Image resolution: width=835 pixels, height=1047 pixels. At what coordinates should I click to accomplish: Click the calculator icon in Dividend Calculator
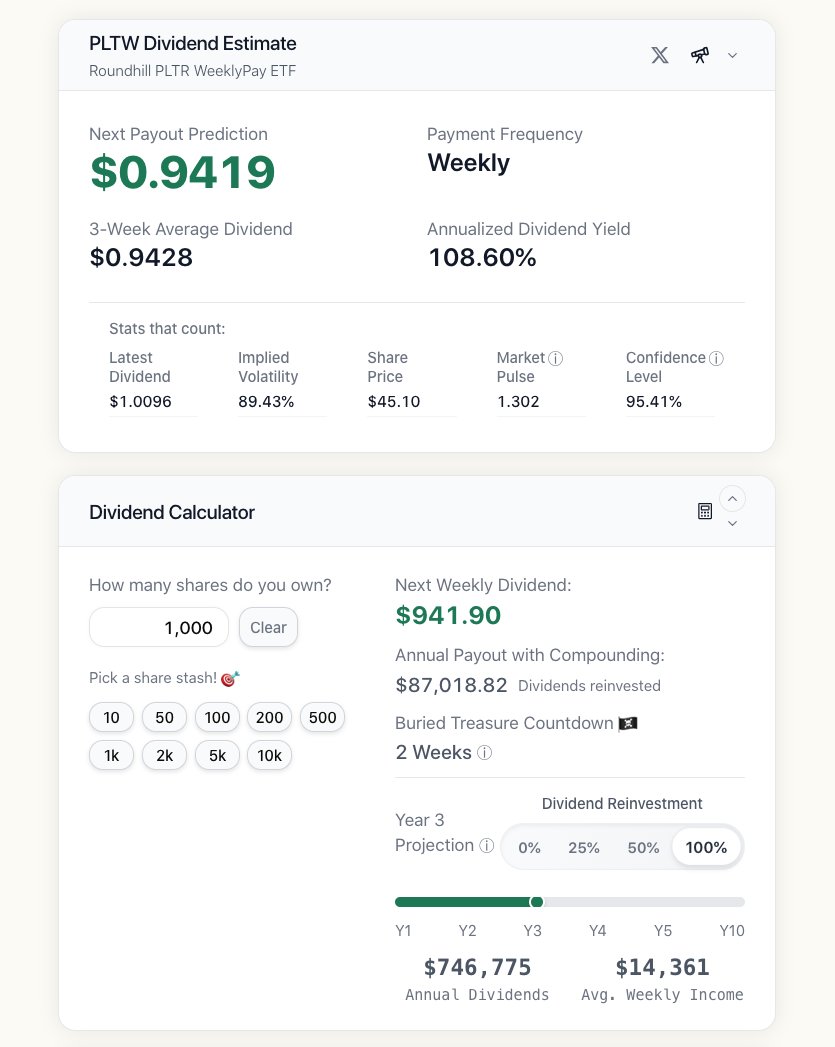click(705, 511)
